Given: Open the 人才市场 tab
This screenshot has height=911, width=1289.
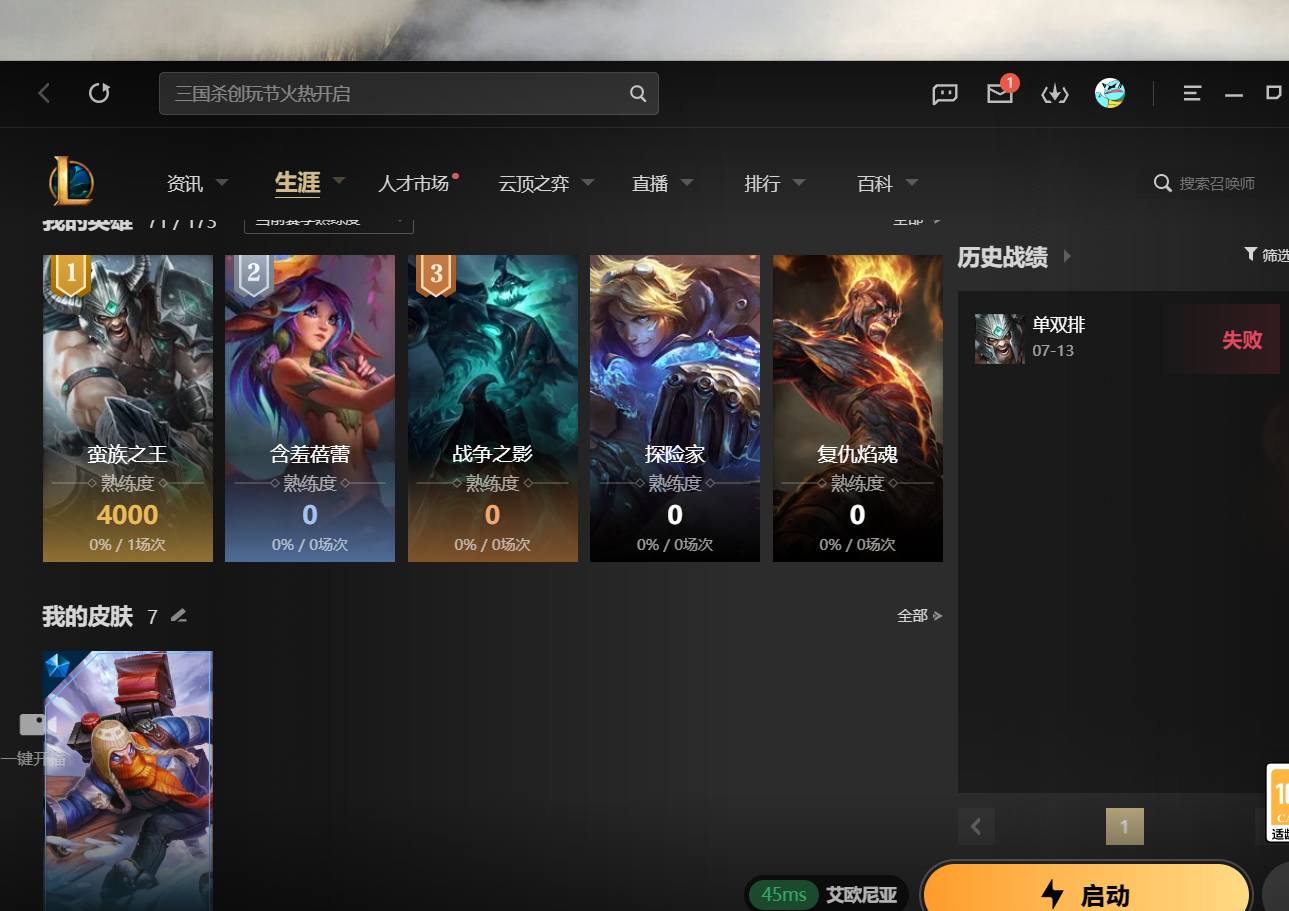Looking at the screenshot, I should (413, 184).
